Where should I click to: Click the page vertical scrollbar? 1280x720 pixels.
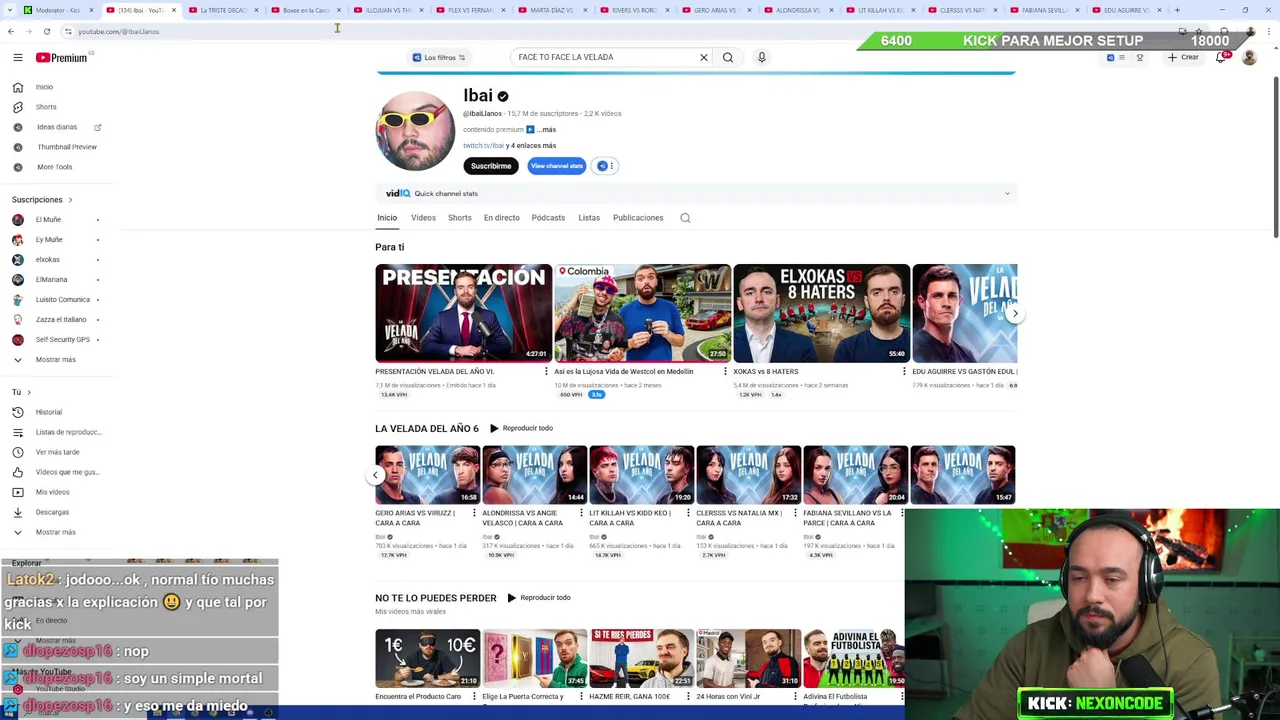(1275, 158)
